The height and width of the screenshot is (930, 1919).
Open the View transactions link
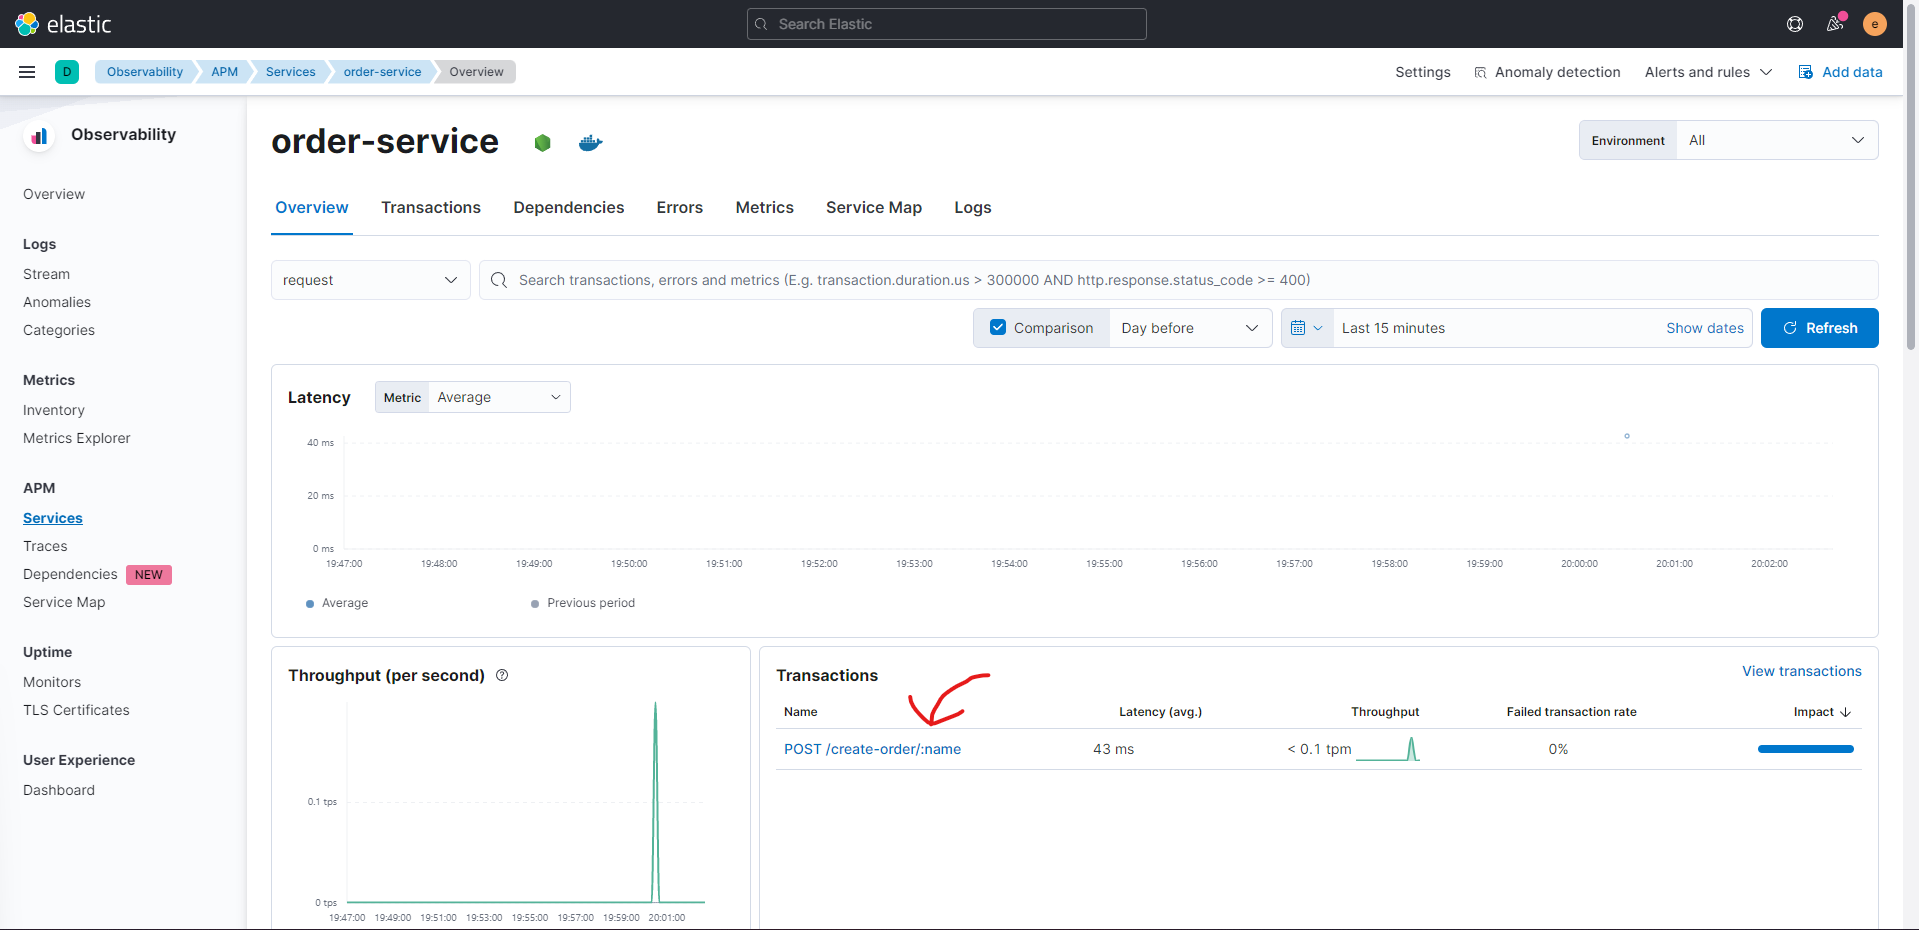click(1802, 671)
